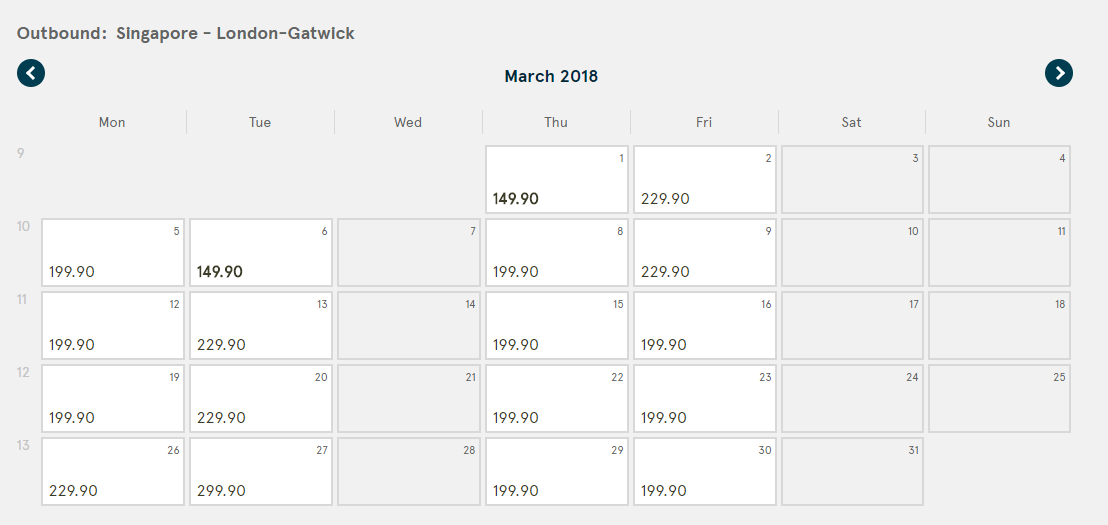
Task: Pick March 5 fare of 199.90
Action: 113,252
